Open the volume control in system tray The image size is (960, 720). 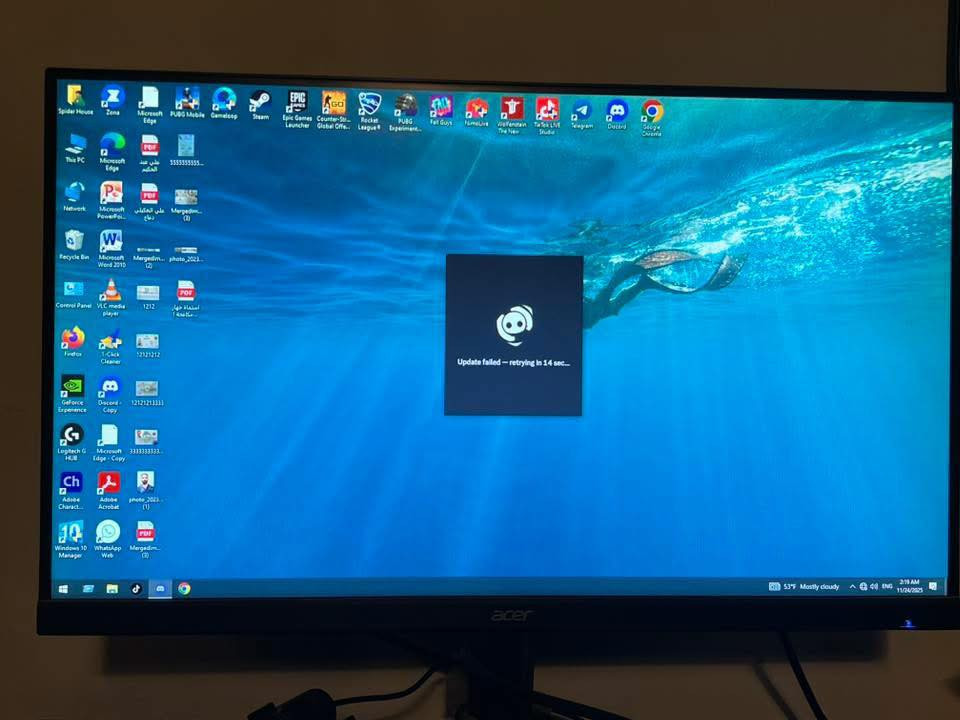(x=874, y=586)
